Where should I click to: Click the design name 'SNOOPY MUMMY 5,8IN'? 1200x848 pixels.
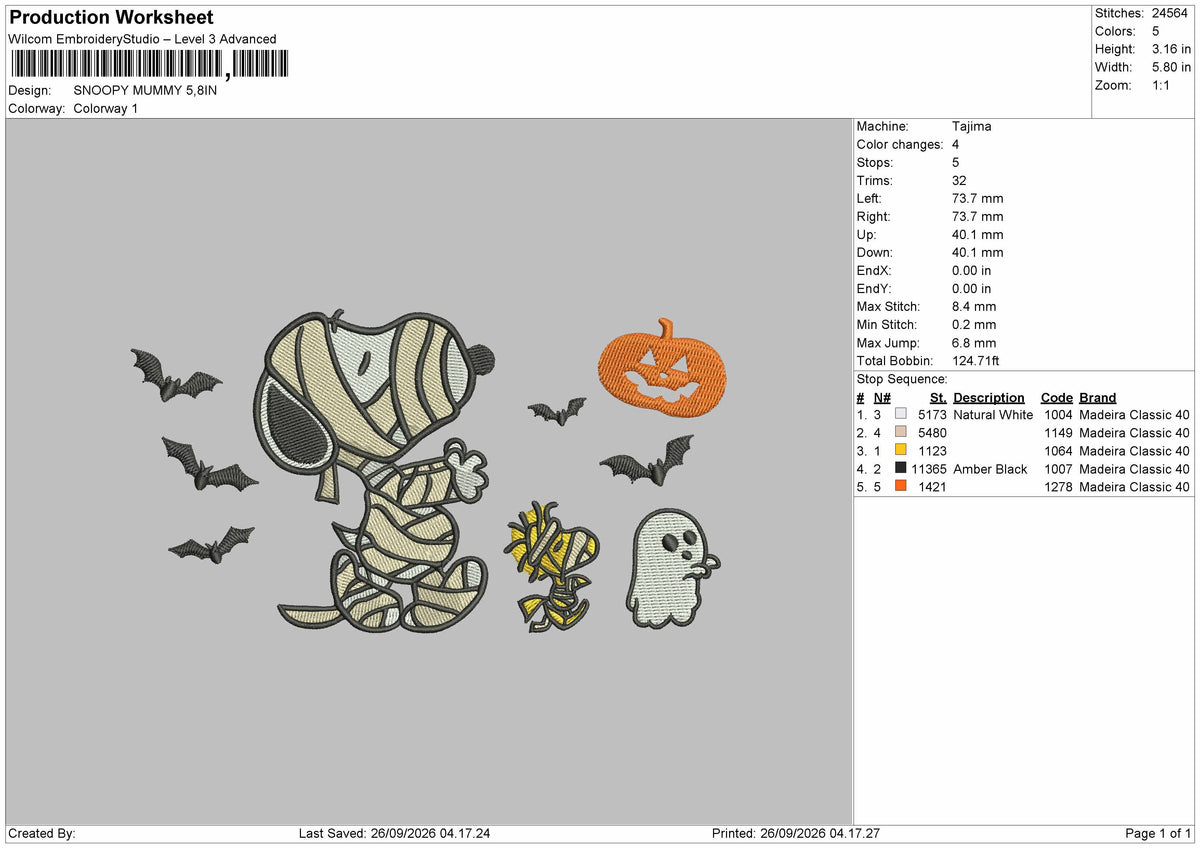point(145,90)
